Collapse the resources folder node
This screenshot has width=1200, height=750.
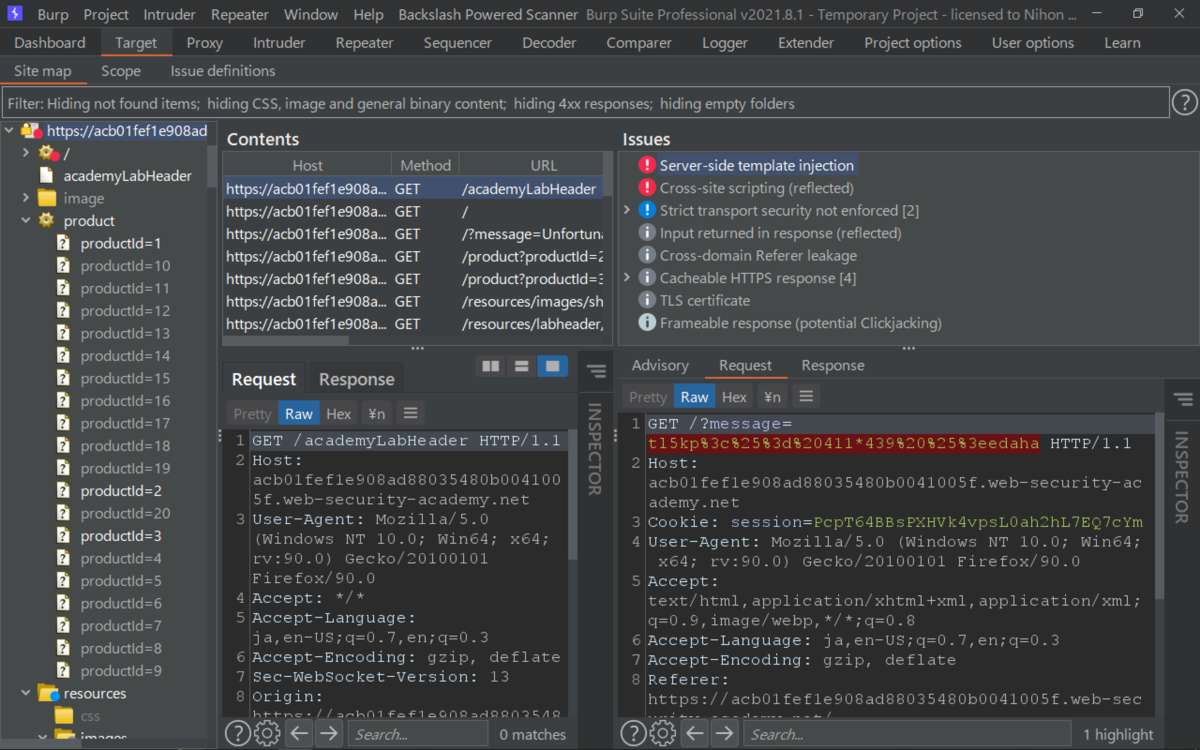(x=26, y=693)
